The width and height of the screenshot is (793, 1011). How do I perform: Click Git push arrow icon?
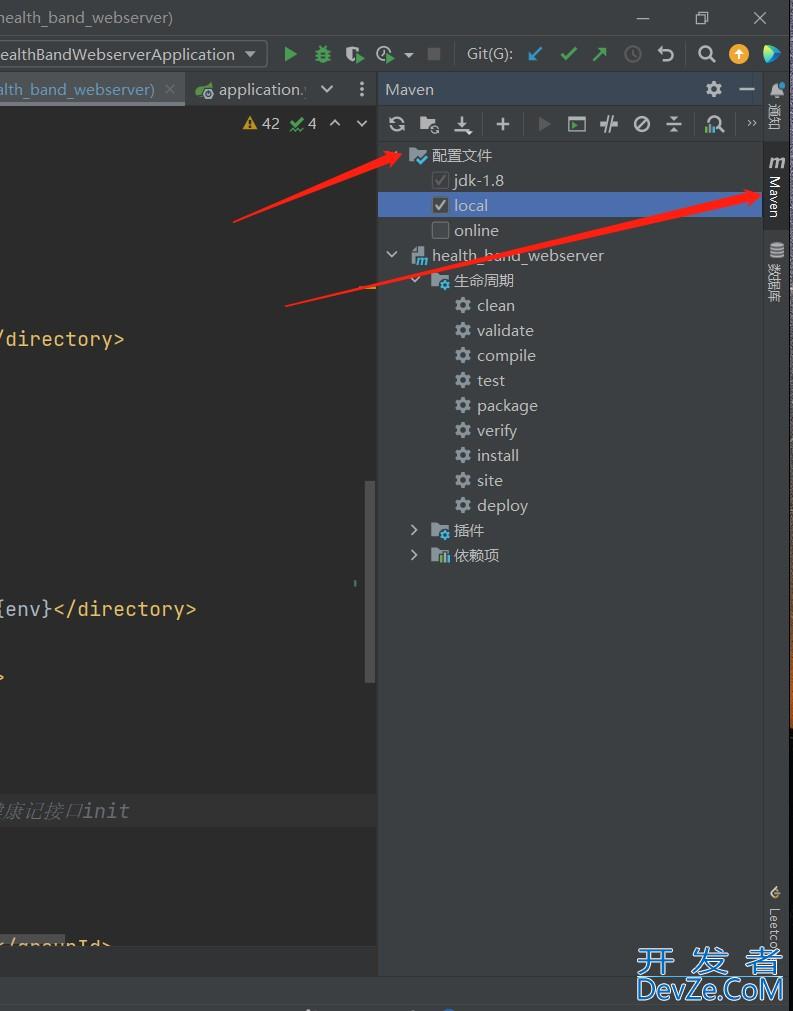[x=600, y=54]
